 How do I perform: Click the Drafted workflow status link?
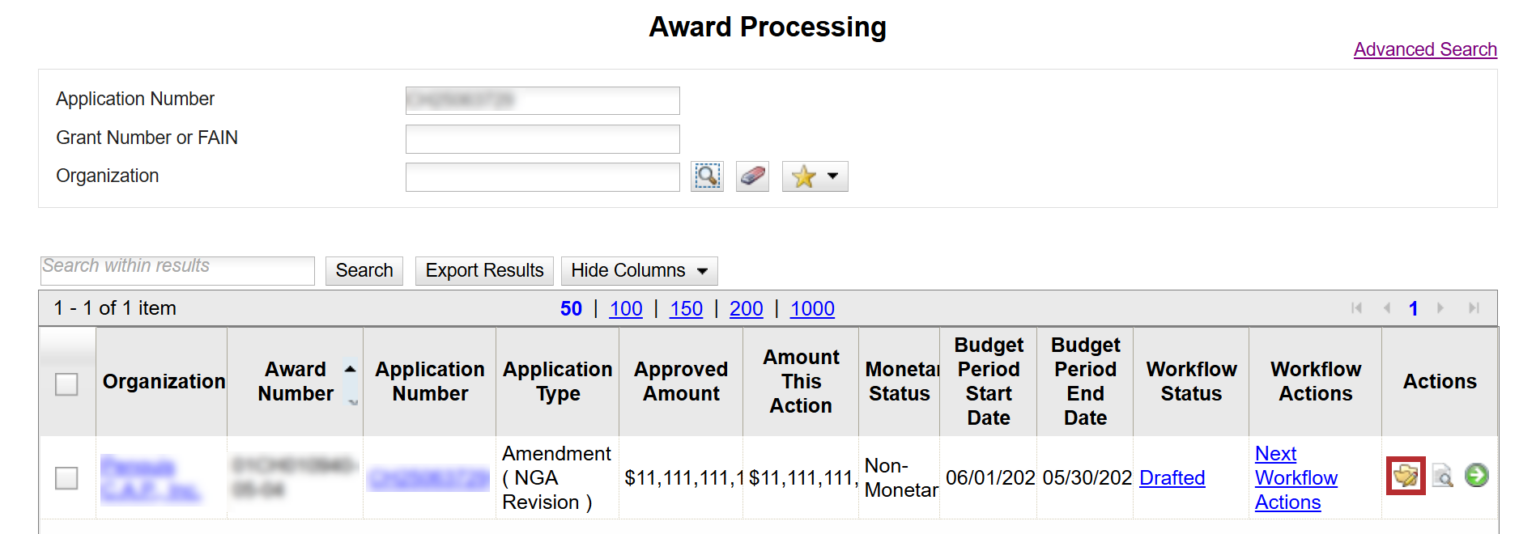pos(1172,478)
